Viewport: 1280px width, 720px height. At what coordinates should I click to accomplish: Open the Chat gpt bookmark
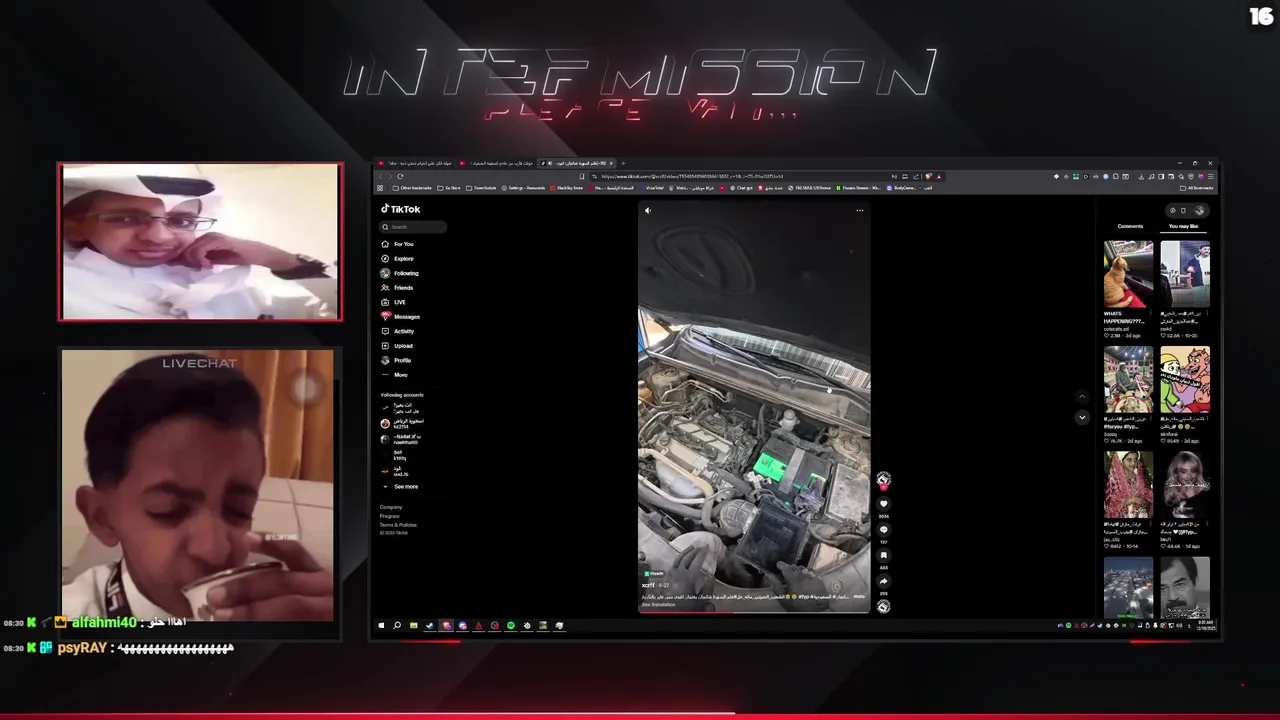(741, 188)
